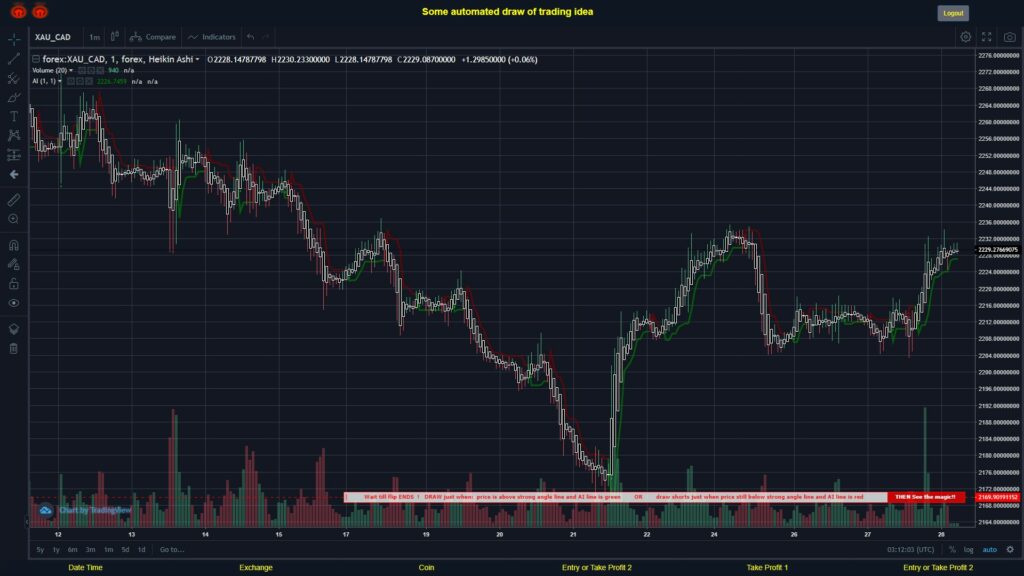Select the 6m time range

click(x=72, y=550)
